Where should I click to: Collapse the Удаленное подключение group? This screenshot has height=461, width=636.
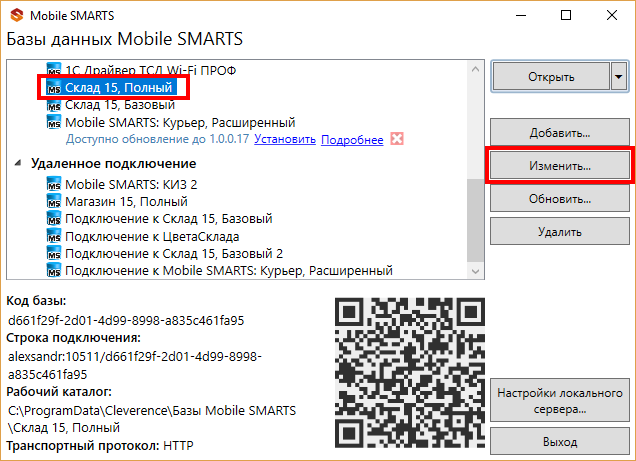point(18,163)
